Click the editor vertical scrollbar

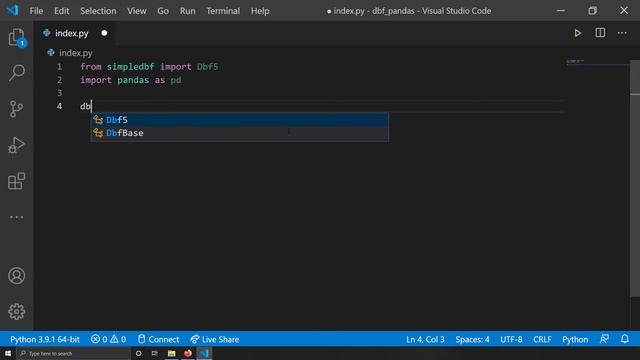(x=635, y=178)
